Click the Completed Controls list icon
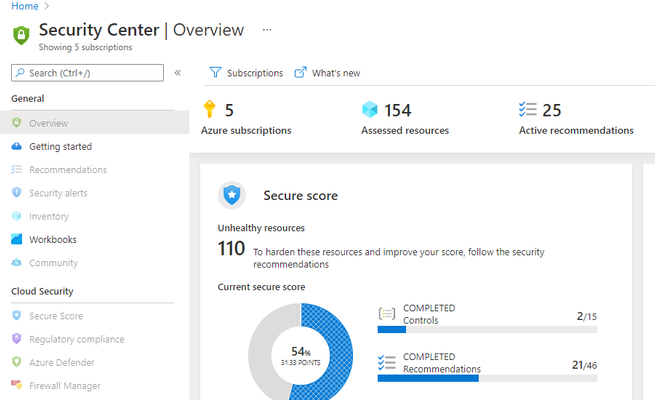655x400 pixels. coord(387,313)
